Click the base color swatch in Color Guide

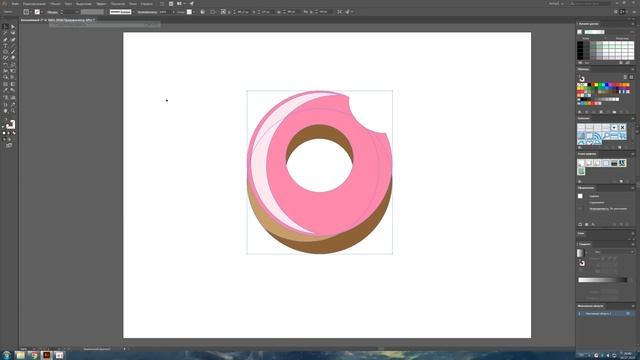pyautogui.click(x=580, y=32)
